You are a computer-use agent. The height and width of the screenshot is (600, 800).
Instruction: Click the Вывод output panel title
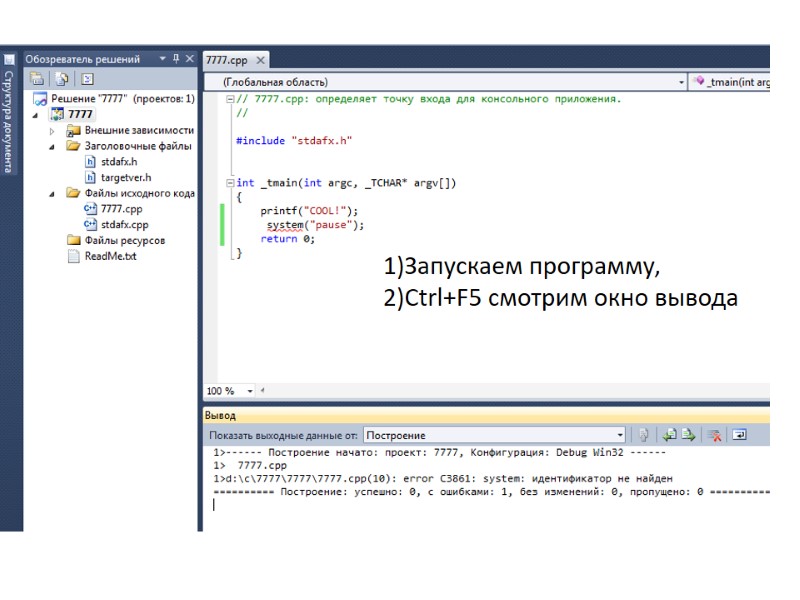coord(220,416)
